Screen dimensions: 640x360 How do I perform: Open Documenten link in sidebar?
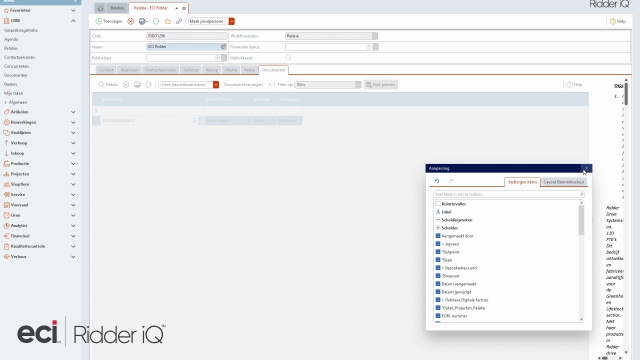click(16, 76)
